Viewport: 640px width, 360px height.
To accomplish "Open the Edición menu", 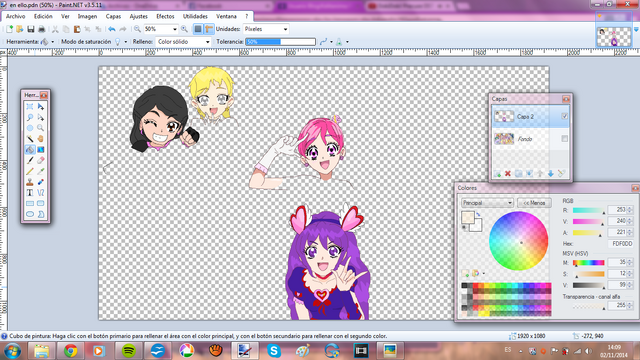I will [43, 16].
